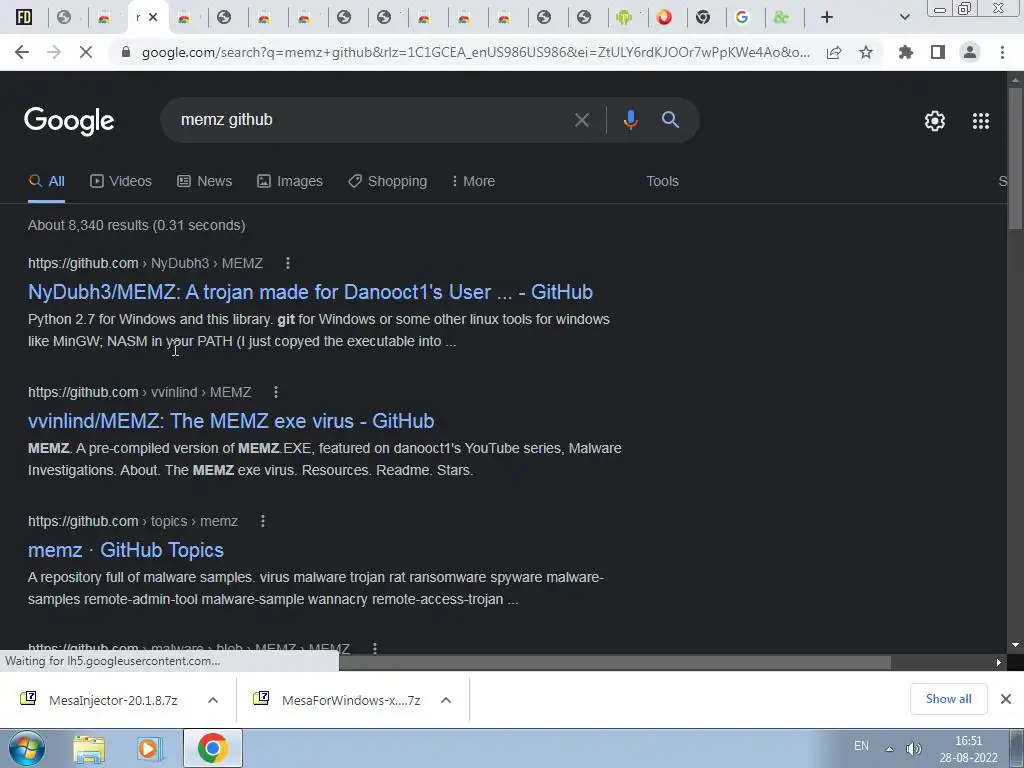The image size is (1024, 768).
Task: Click the vertical scrollbar down arrow
Action: coord(1015,645)
